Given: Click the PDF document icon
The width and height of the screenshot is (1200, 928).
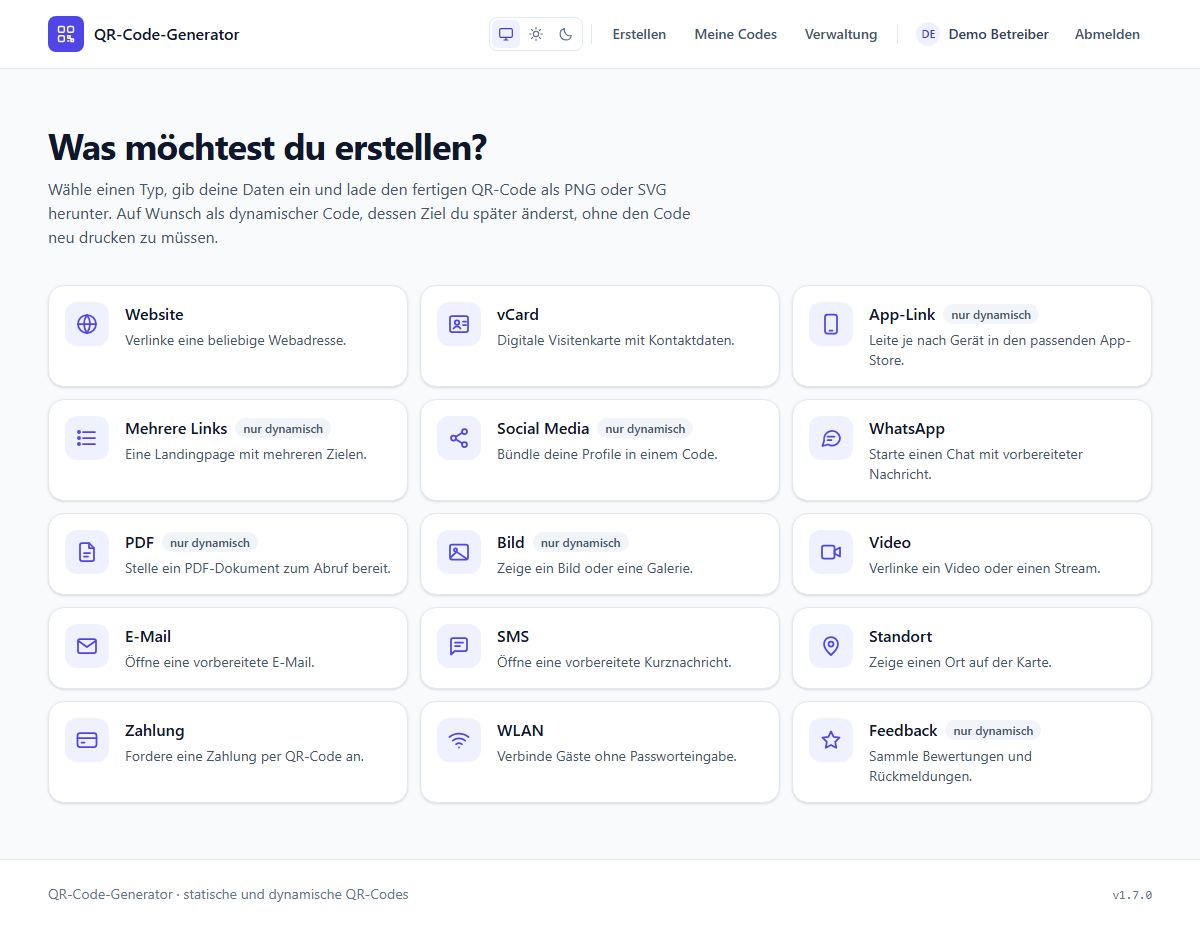Looking at the screenshot, I should [x=87, y=552].
